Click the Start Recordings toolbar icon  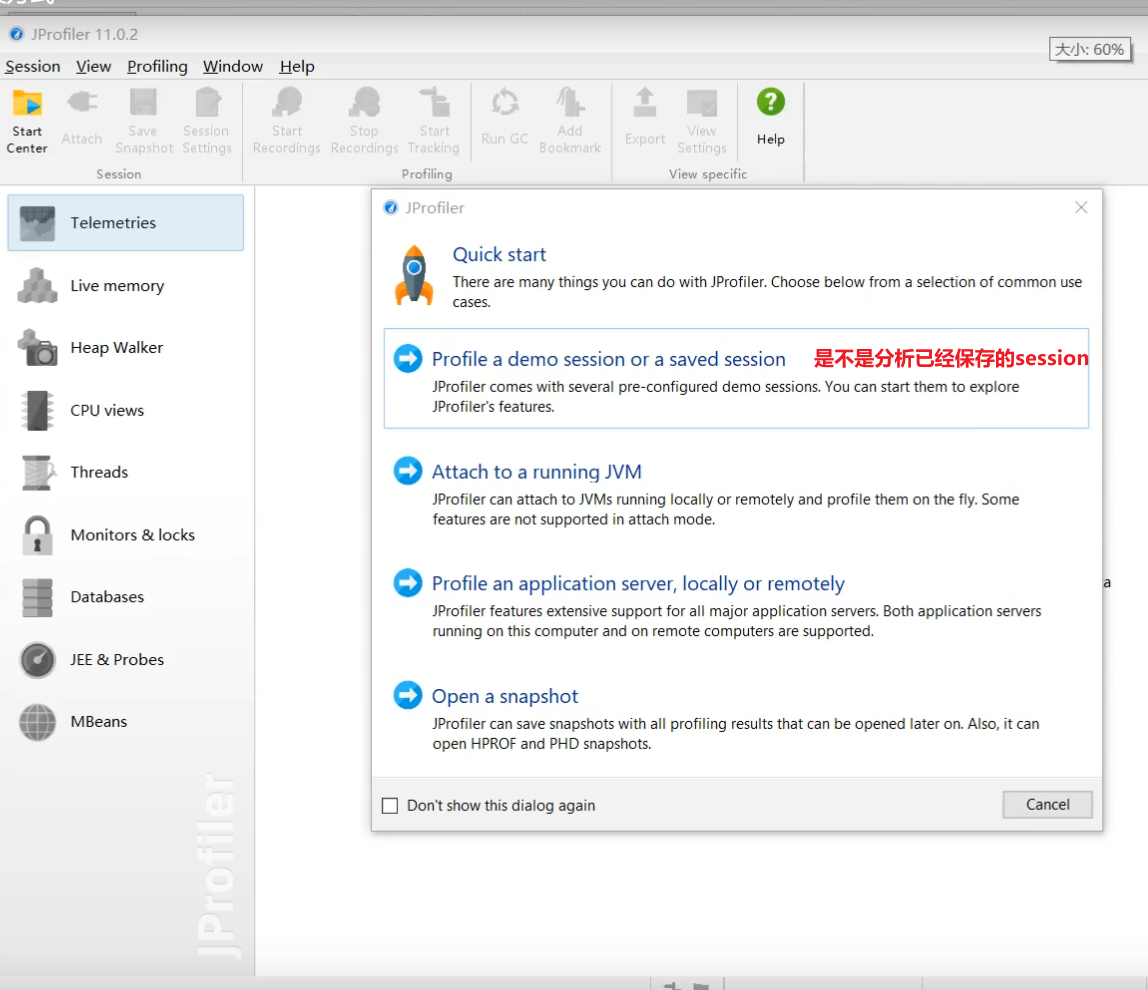286,103
